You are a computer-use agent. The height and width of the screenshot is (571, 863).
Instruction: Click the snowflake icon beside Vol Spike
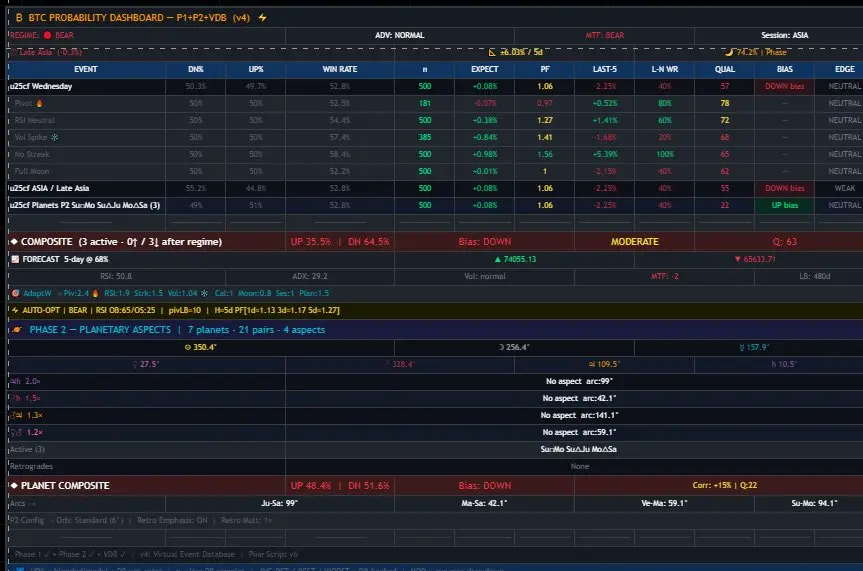click(x=54, y=137)
